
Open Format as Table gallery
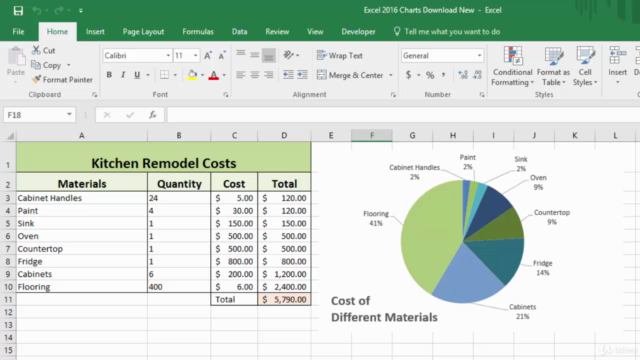553,66
